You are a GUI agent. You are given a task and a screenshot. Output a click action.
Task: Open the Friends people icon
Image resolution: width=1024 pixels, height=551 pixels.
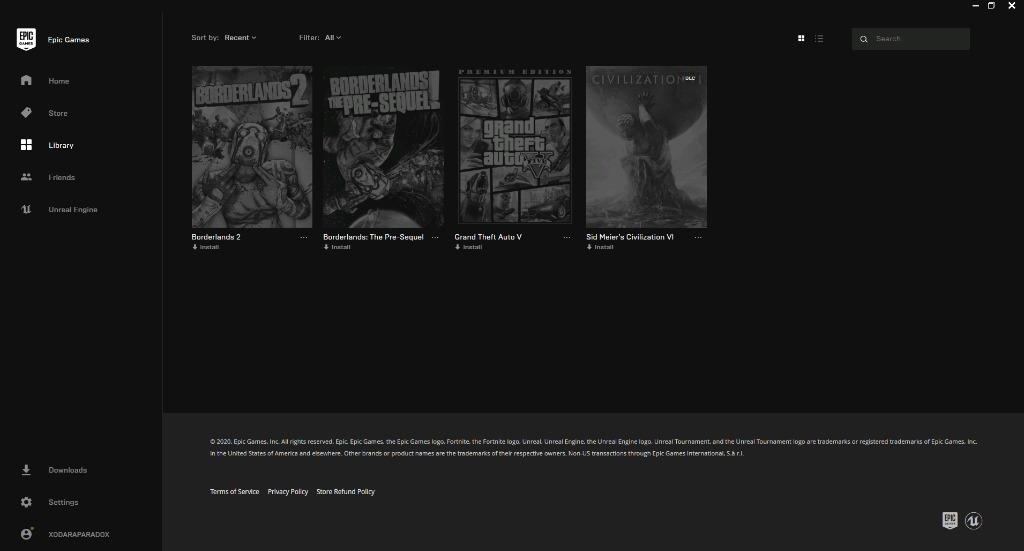(x=26, y=176)
